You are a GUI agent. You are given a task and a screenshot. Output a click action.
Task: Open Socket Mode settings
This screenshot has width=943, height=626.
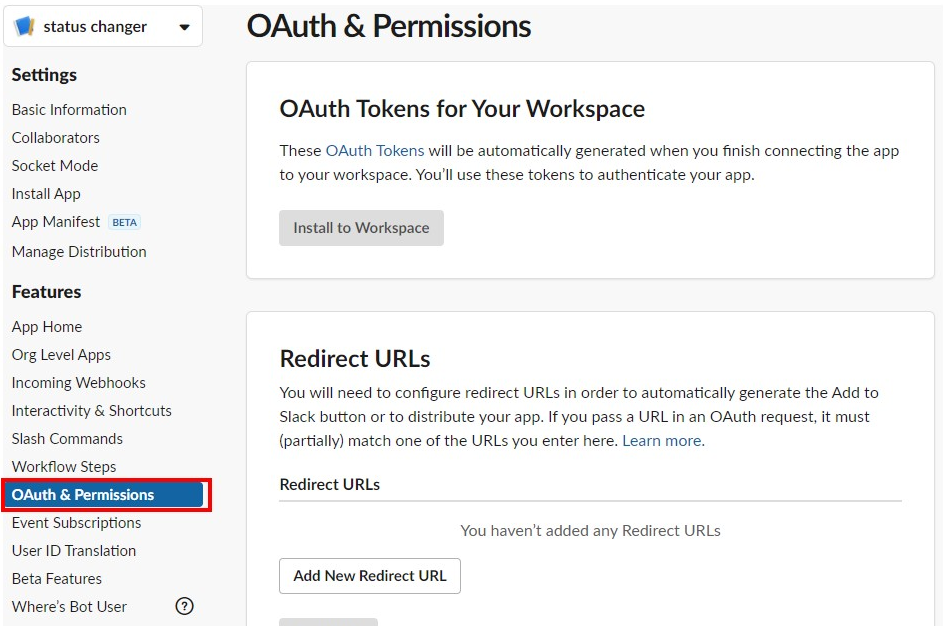54,166
